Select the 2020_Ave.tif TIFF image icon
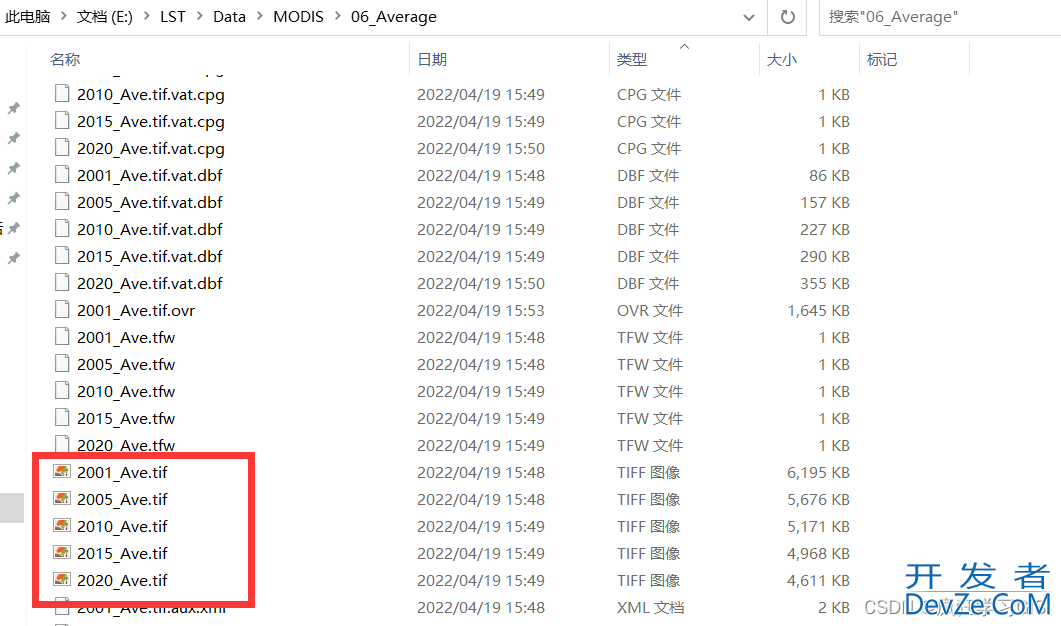This screenshot has width=1061, height=626. 62,580
